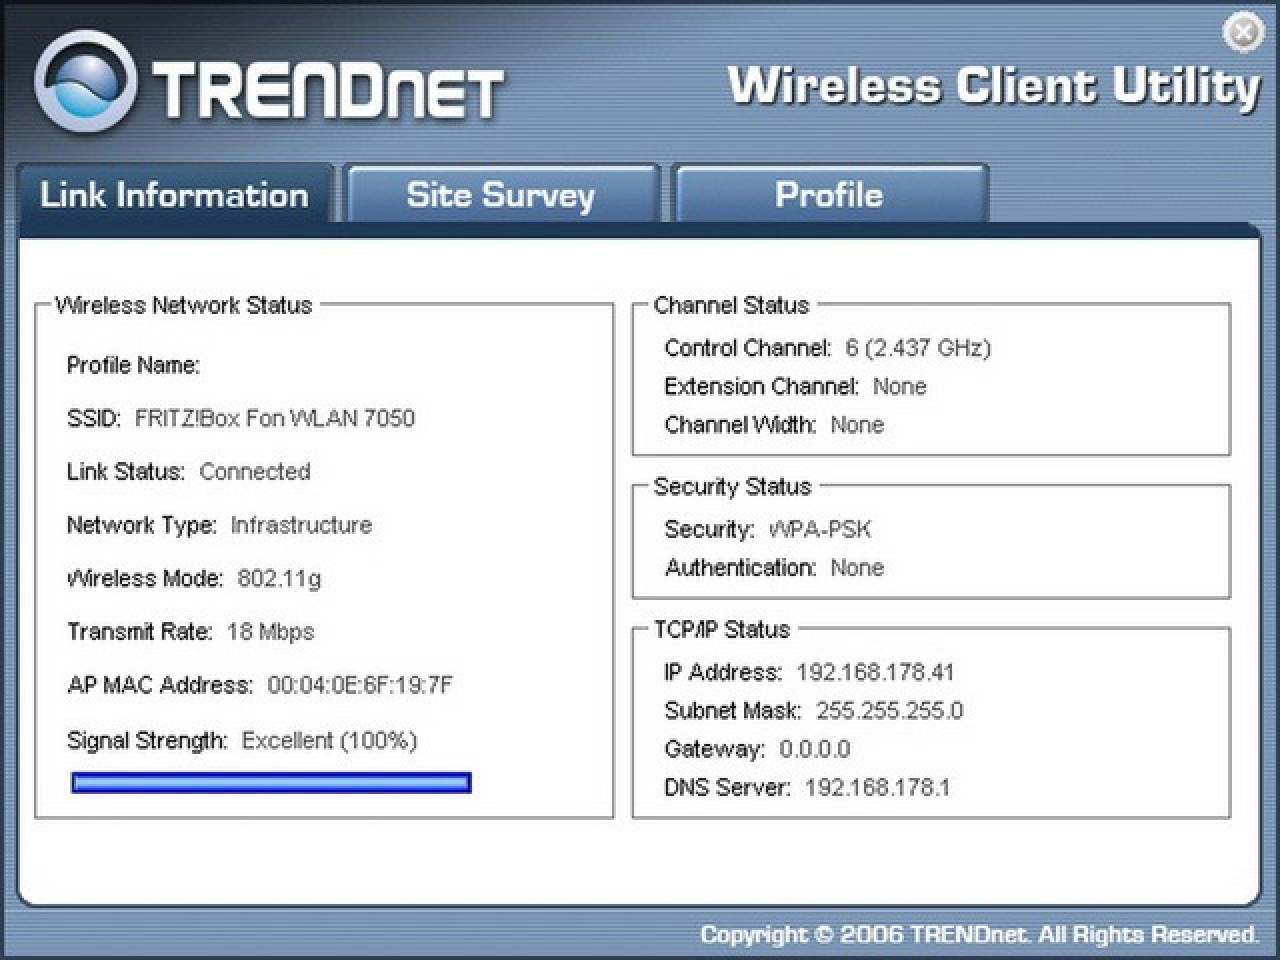Click Control Channel value 6 (2.437 GHz)

pos(918,348)
